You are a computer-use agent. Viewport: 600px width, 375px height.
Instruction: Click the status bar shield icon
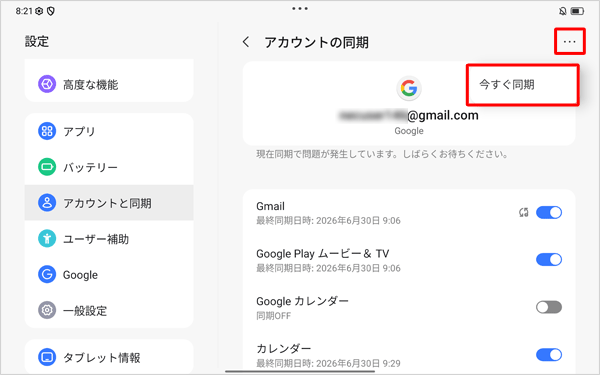51,11
